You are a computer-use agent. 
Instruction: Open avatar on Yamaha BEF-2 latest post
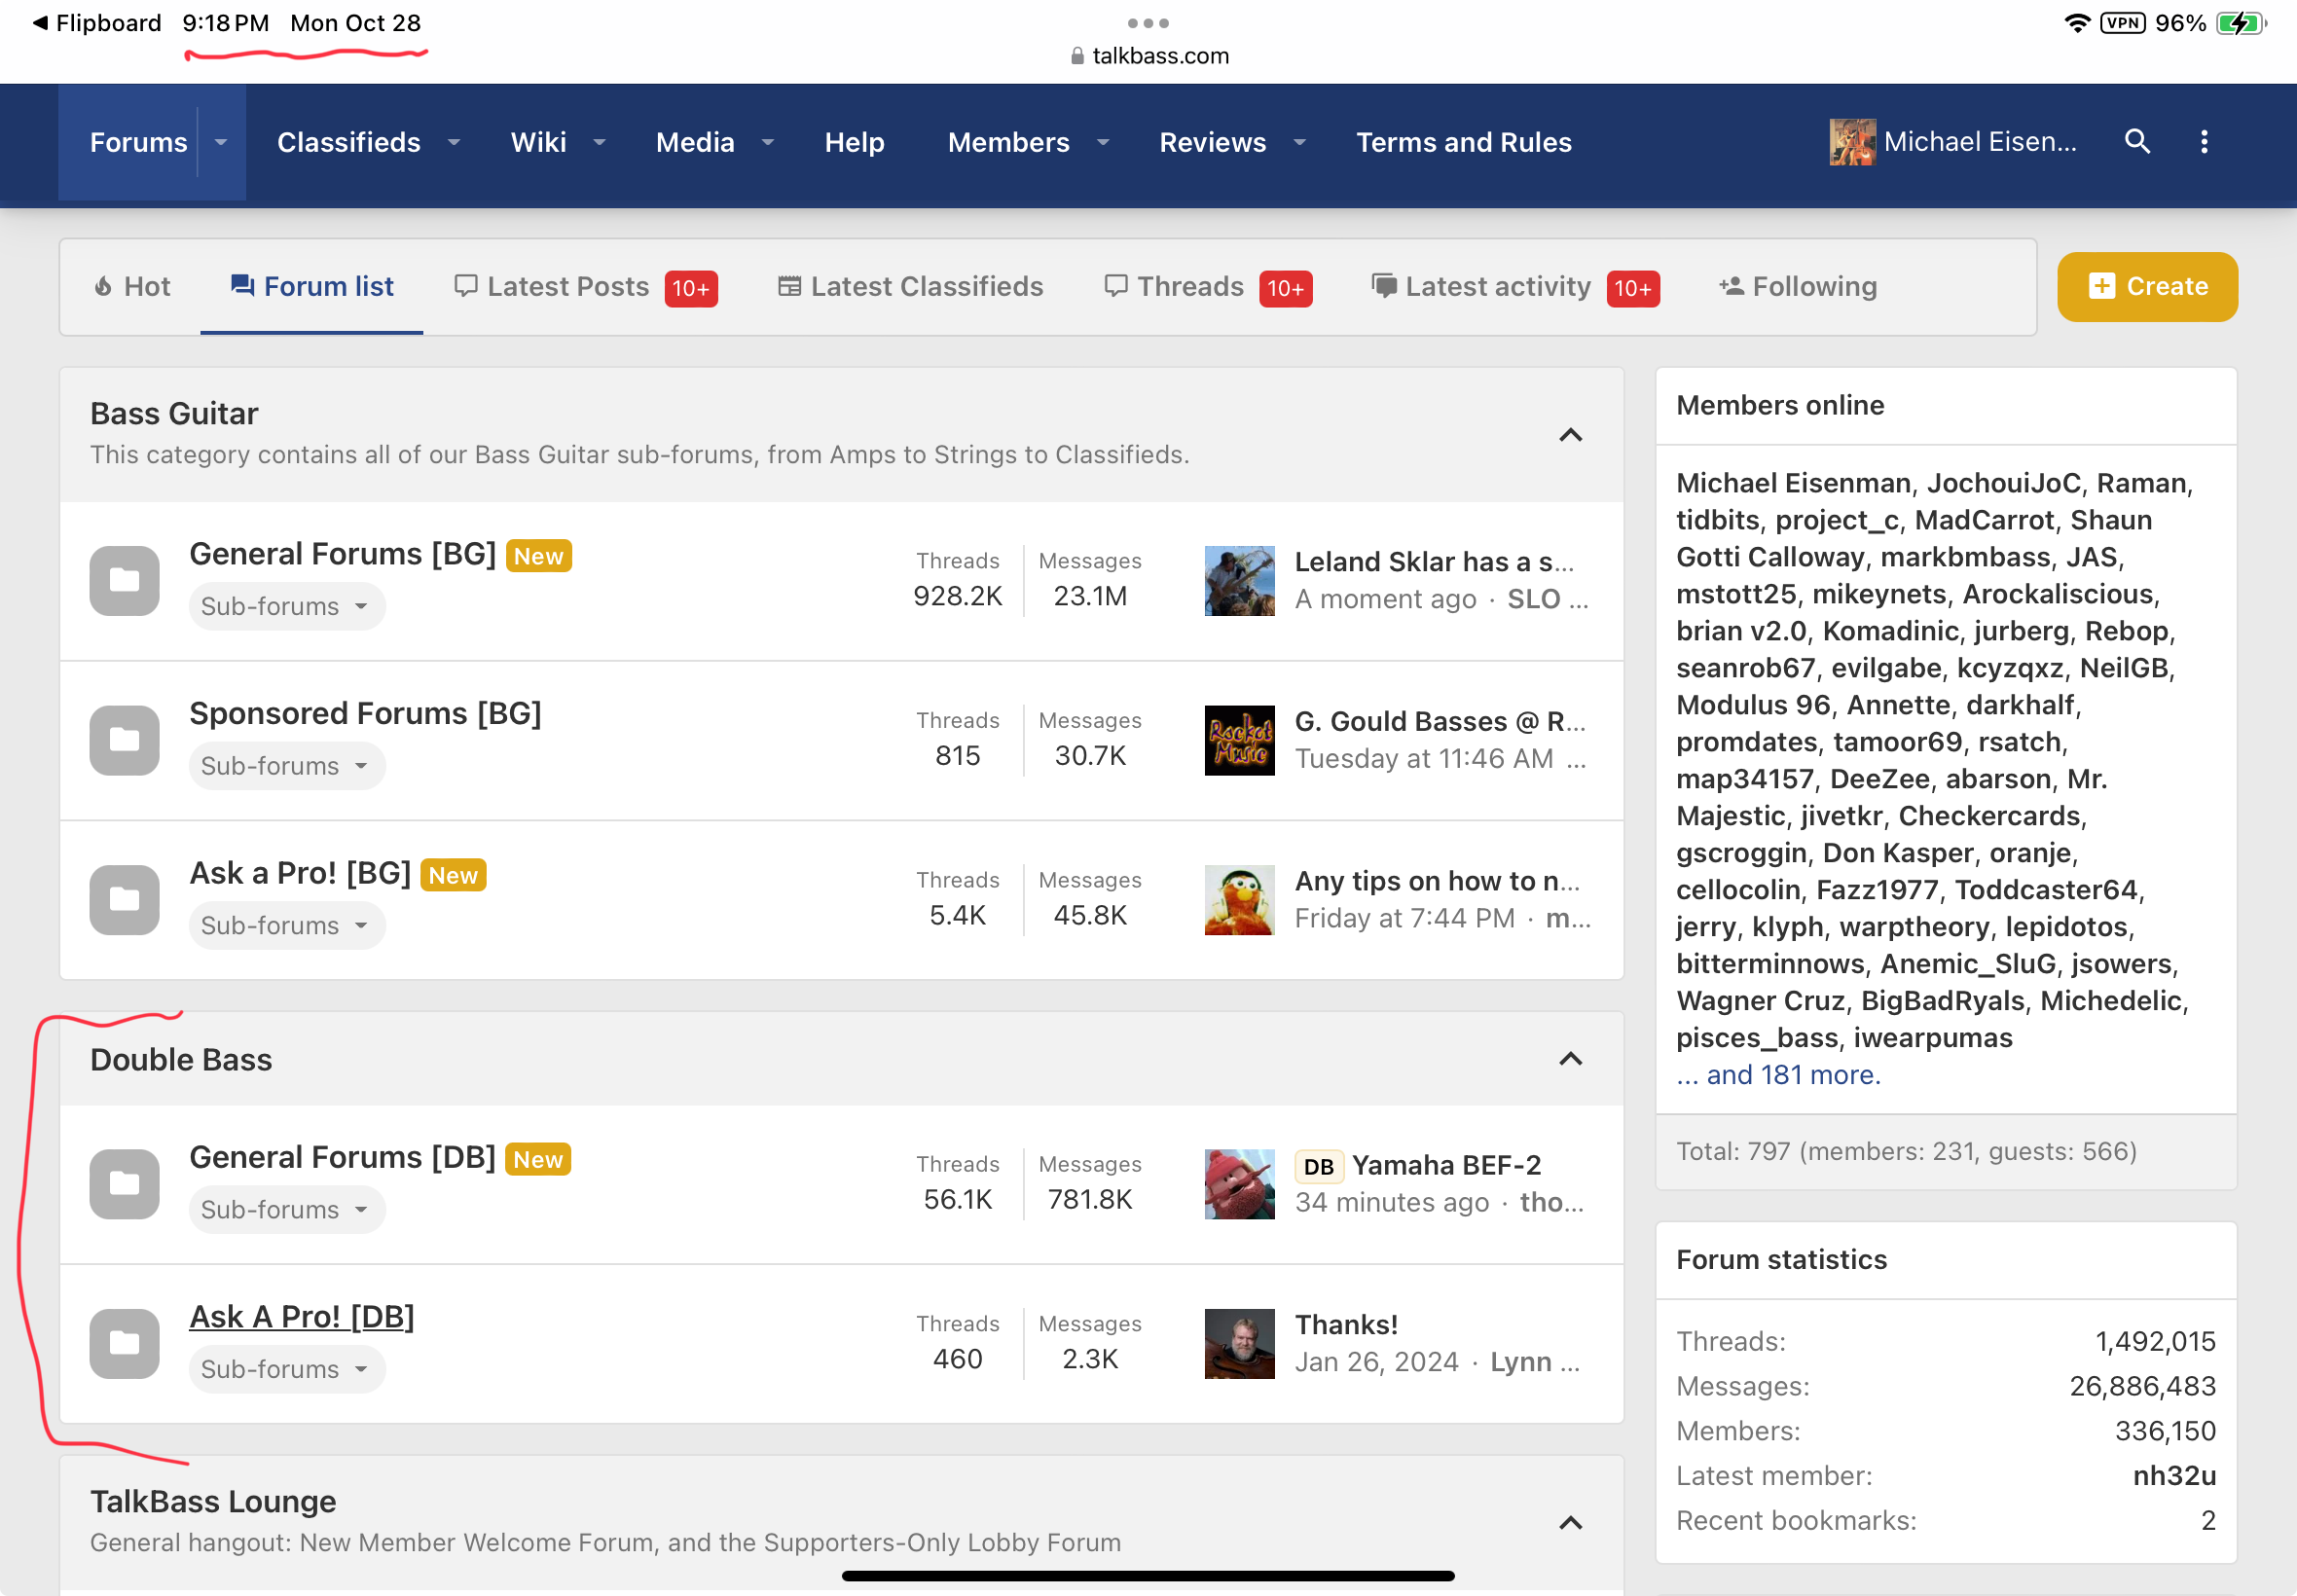pyautogui.click(x=1239, y=1183)
